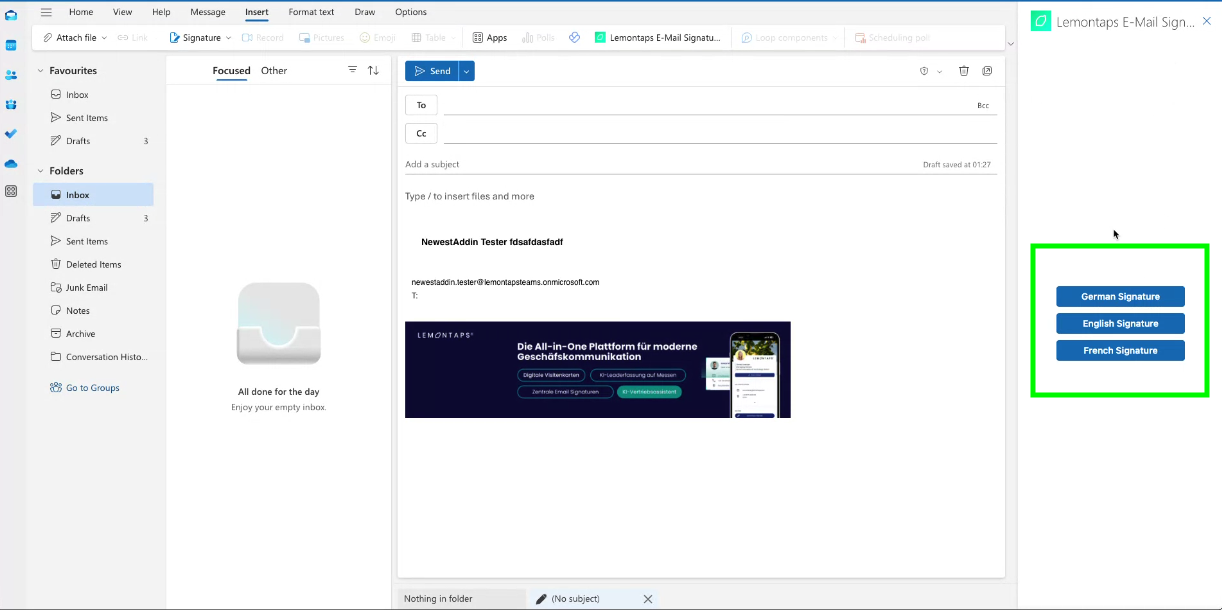Select the Focused inbox tab
The width and height of the screenshot is (1222, 610).
(x=231, y=71)
